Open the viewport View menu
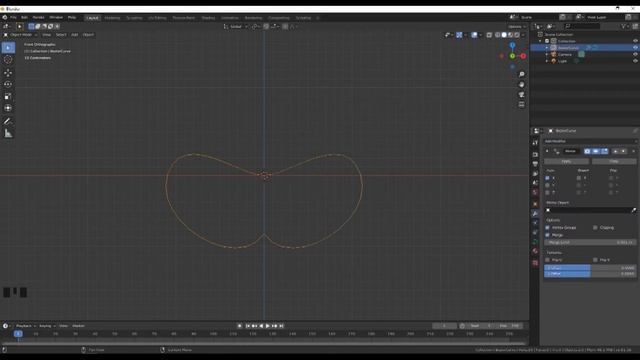The width and height of the screenshot is (640, 360). click(x=47, y=35)
